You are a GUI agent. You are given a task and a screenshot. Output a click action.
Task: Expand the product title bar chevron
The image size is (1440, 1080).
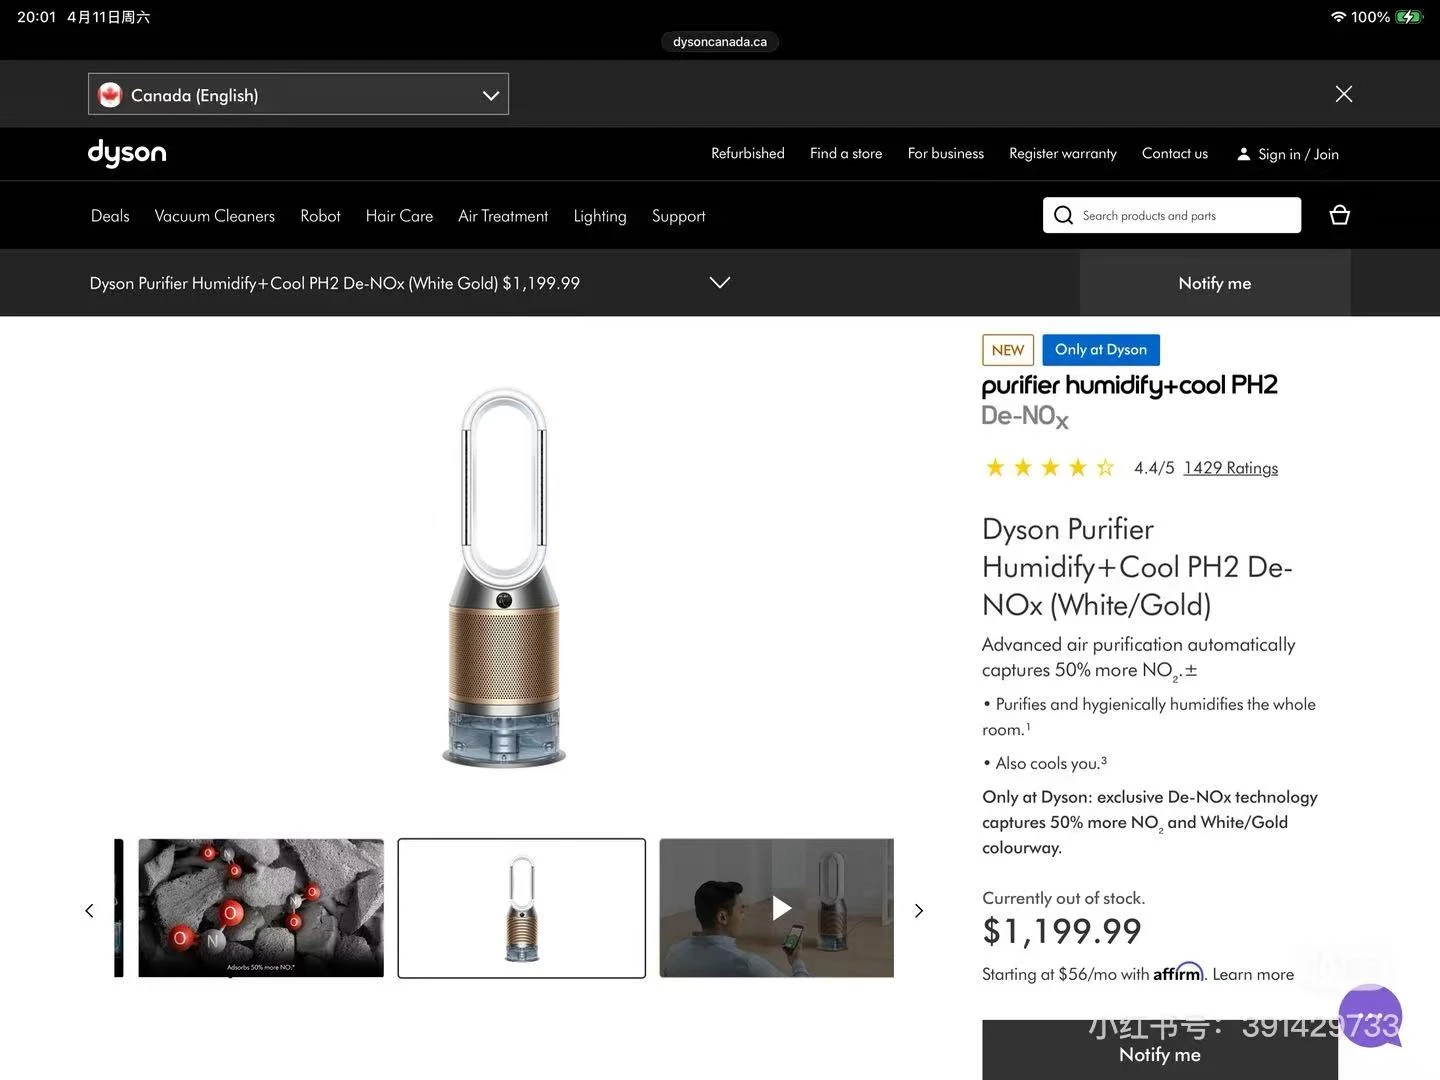pyautogui.click(x=719, y=283)
